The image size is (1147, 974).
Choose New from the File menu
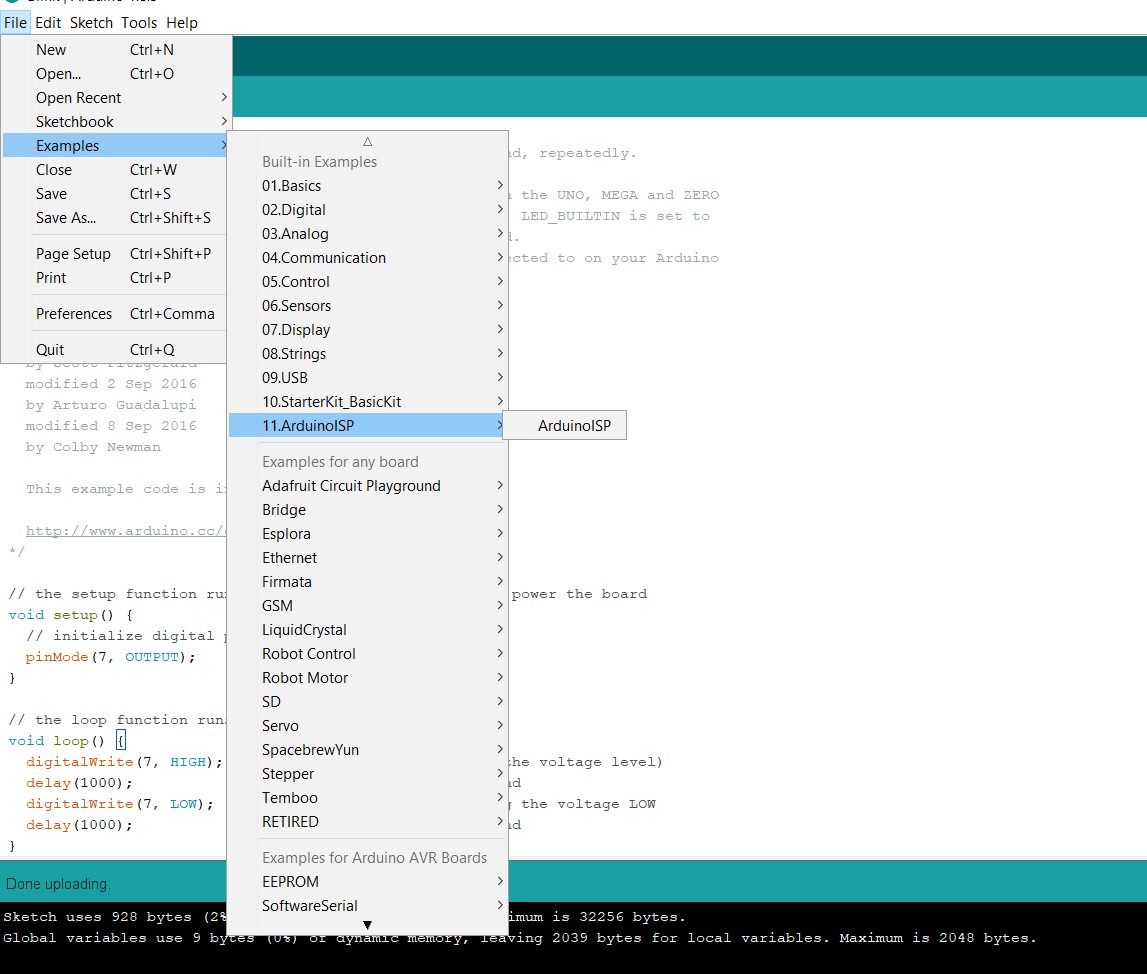coord(116,50)
